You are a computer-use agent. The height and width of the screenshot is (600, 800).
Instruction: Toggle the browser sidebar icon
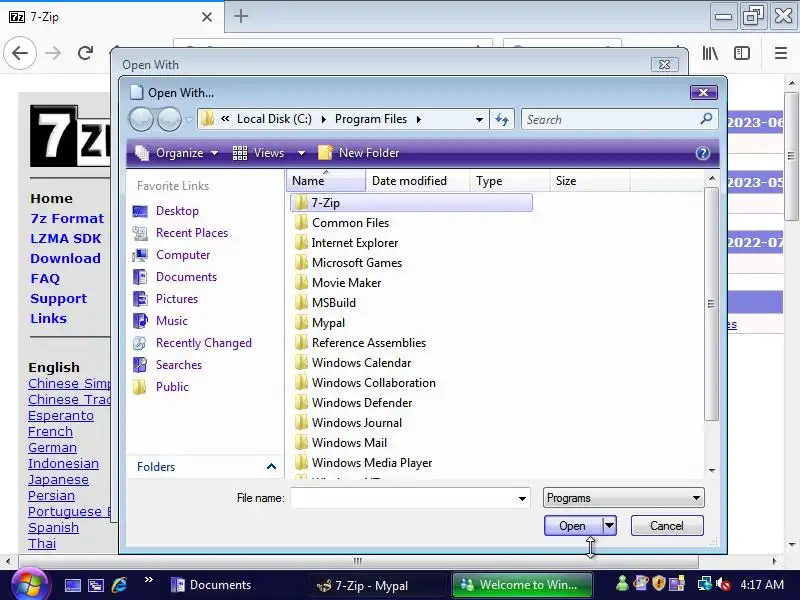[742, 53]
